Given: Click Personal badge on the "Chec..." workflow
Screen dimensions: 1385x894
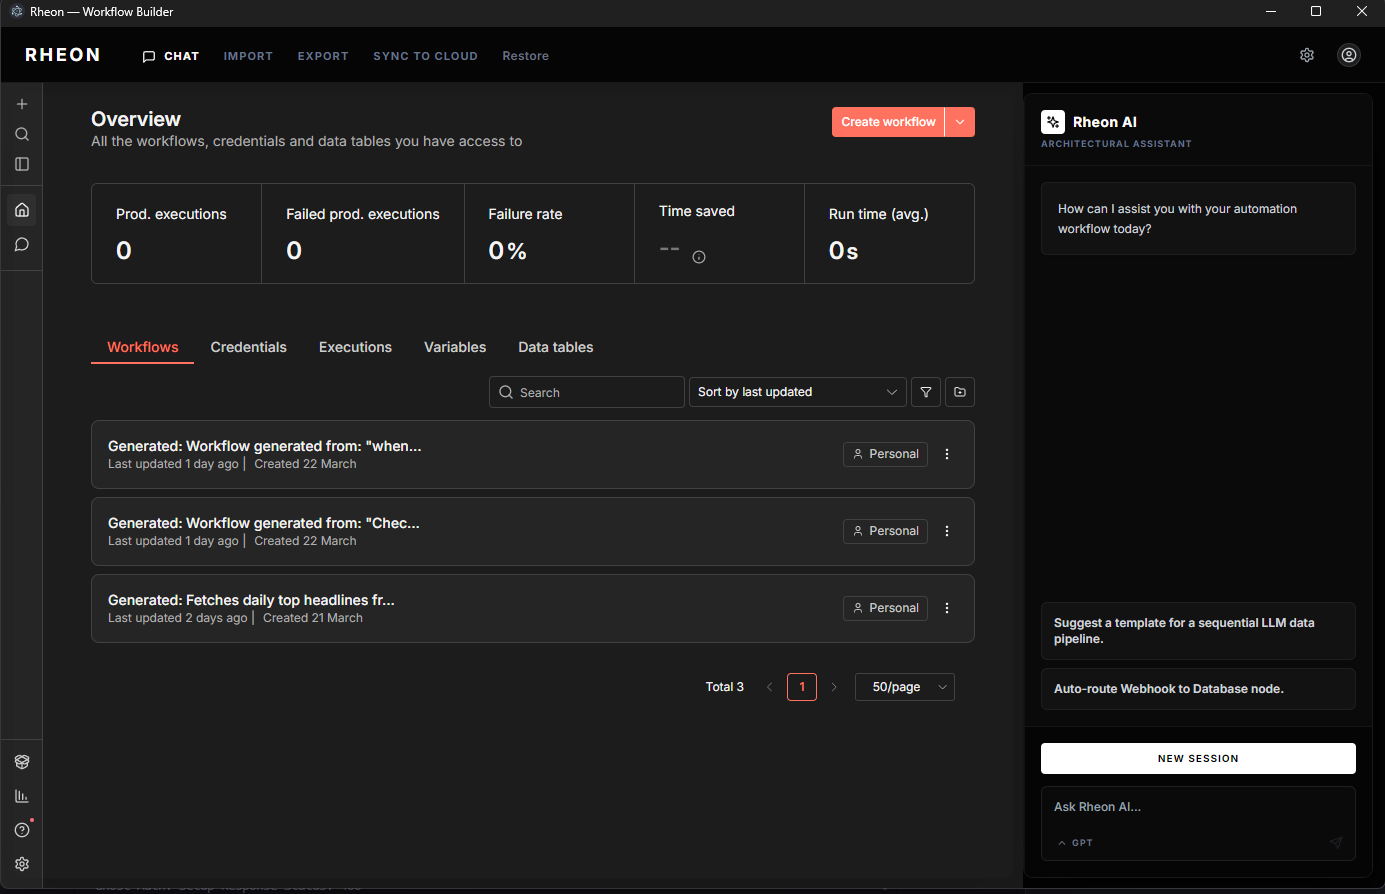Looking at the screenshot, I should 885,531.
